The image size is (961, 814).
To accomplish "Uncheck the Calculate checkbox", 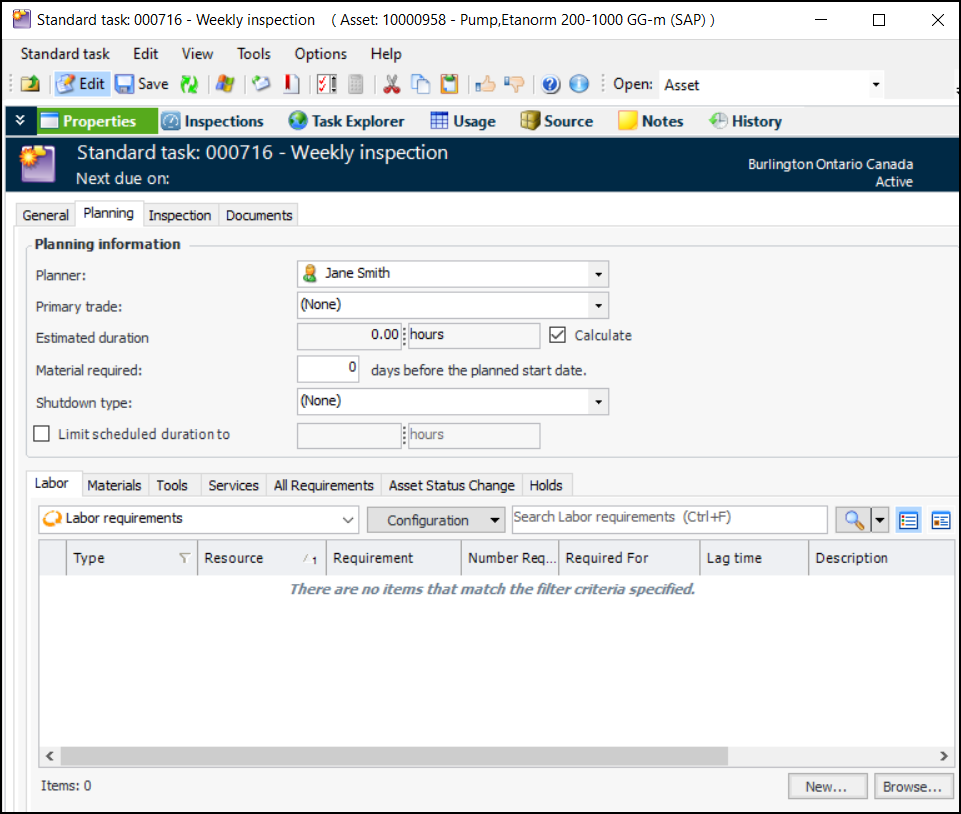I will coord(557,335).
